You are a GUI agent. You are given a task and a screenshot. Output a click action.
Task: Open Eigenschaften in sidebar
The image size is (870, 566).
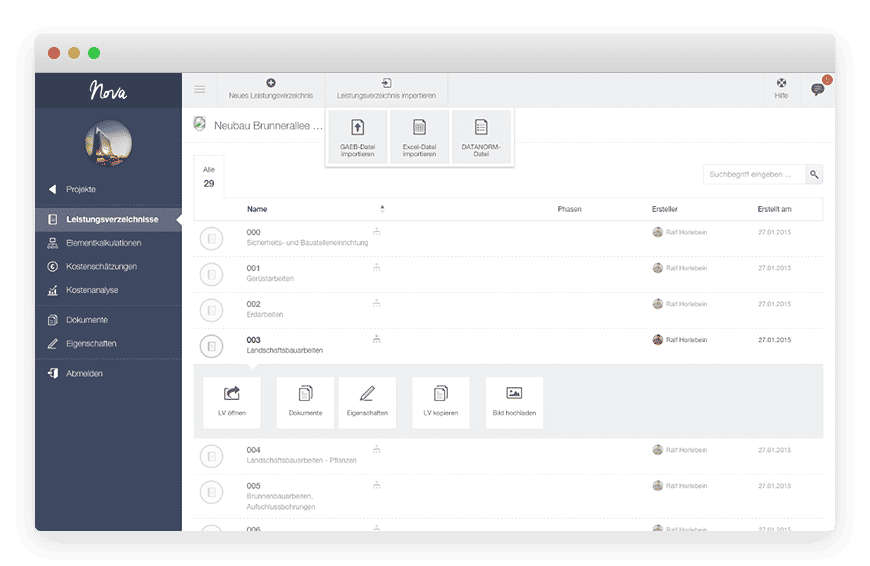(82, 344)
